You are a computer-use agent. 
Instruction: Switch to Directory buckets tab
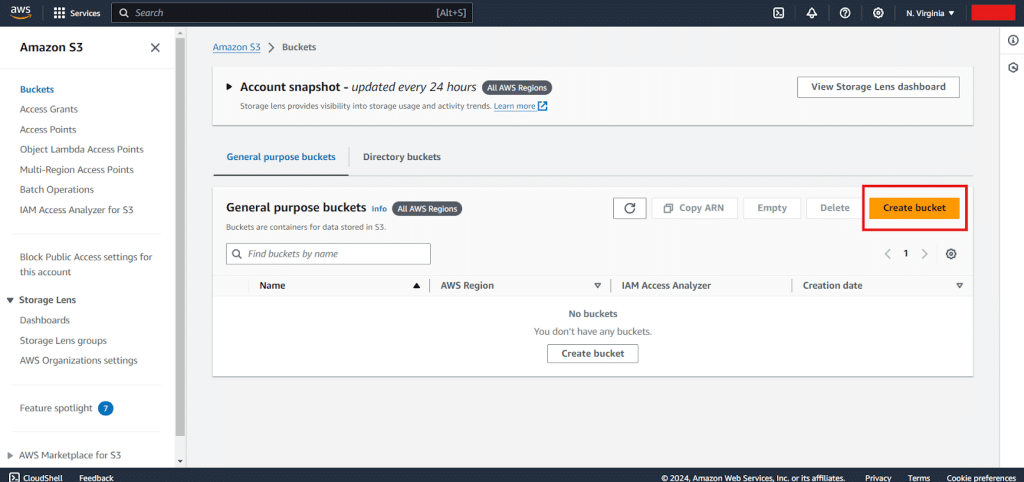[x=402, y=157]
